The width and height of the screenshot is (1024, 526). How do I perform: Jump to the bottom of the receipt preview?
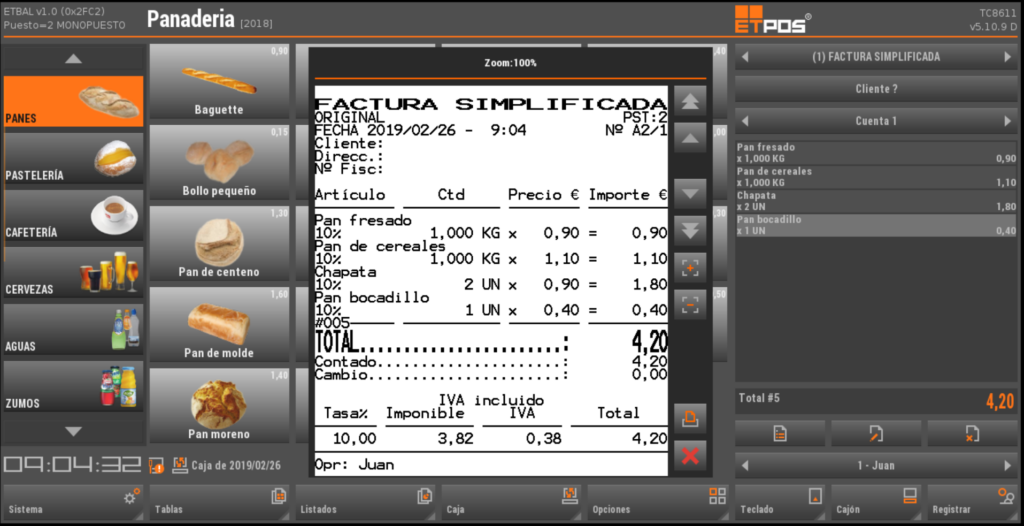click(x=690, y=231)
